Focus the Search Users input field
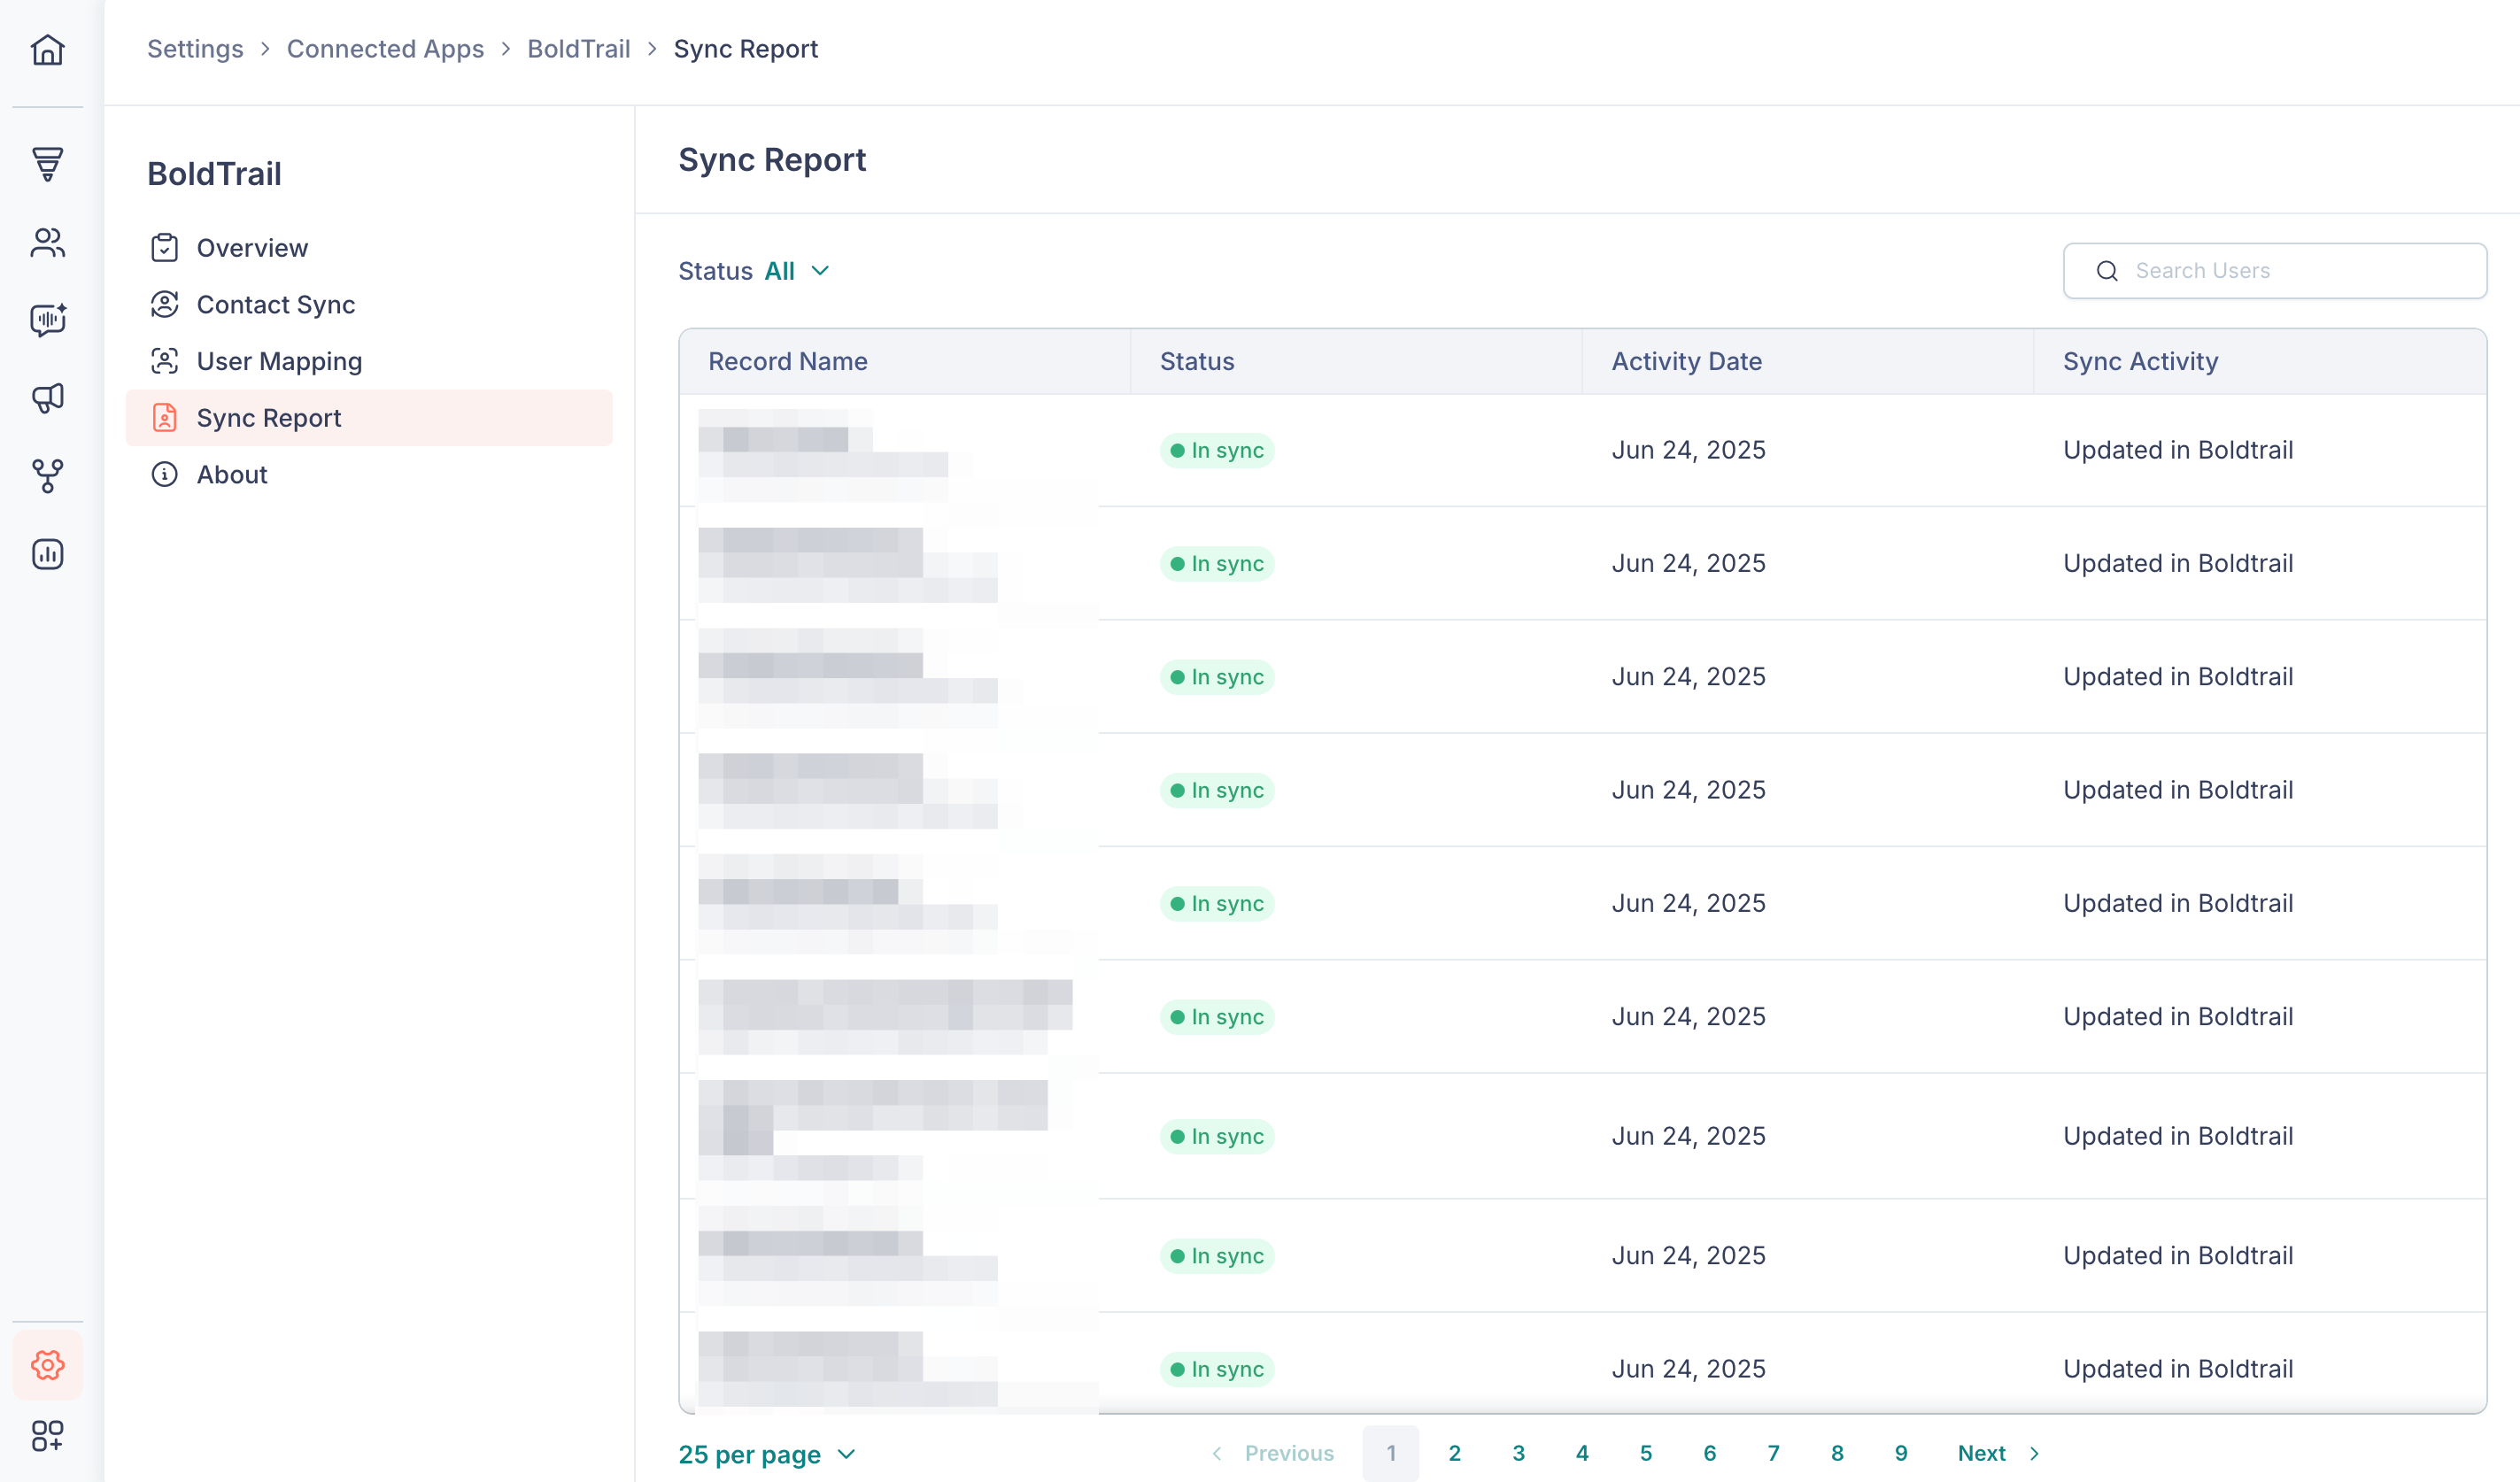The width and height of the screenshot is (2520, 1482). click(2275, 271)
